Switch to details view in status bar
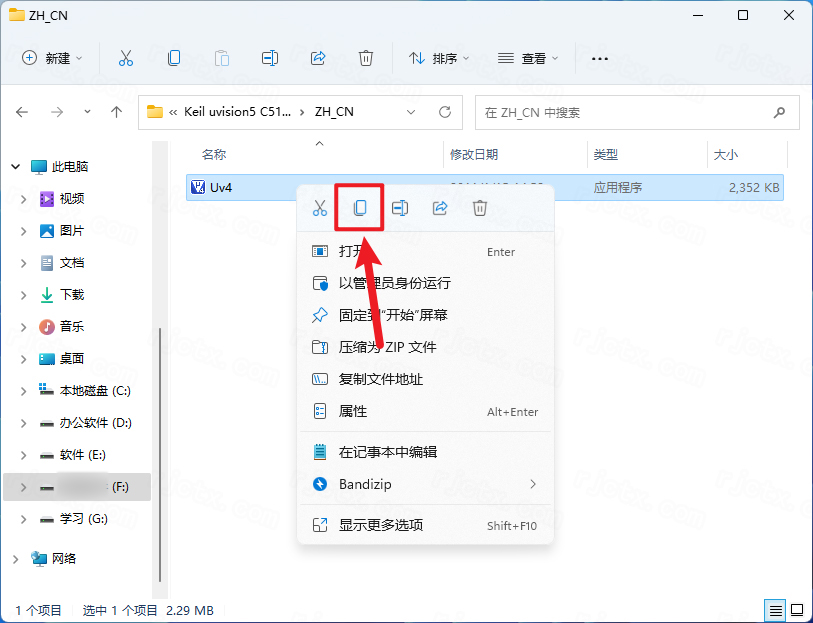The width and height of the screenshot is (813, 623). point(775,611)
